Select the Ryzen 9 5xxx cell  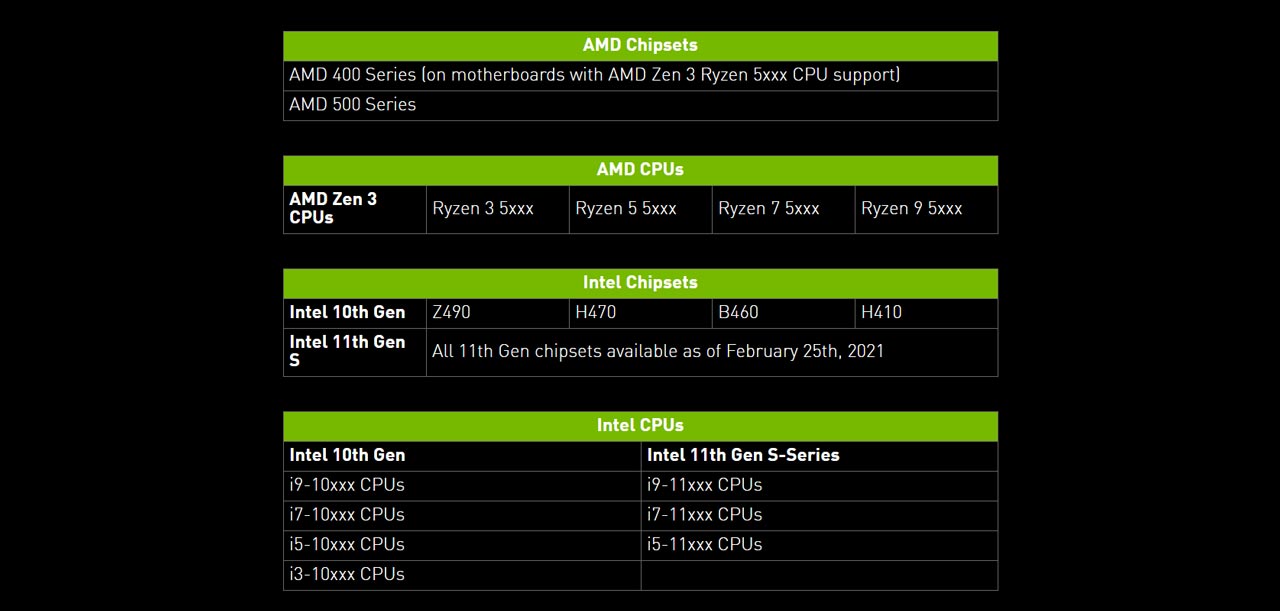[x=912, y=208]
